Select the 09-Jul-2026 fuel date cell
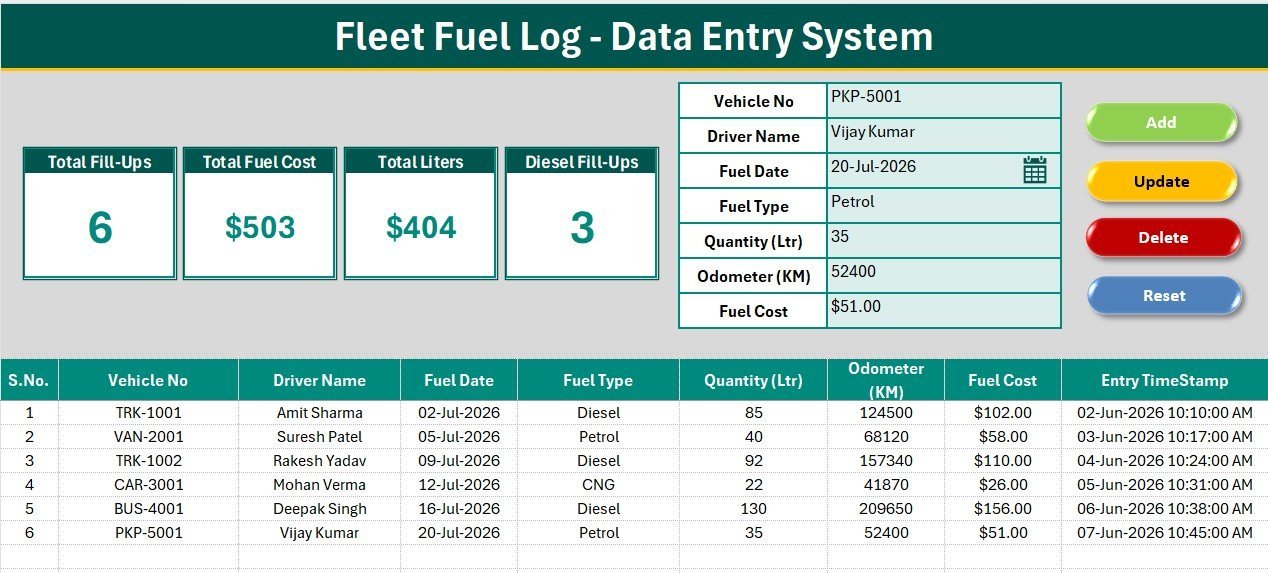1268x573 pixels. point(459,460)
